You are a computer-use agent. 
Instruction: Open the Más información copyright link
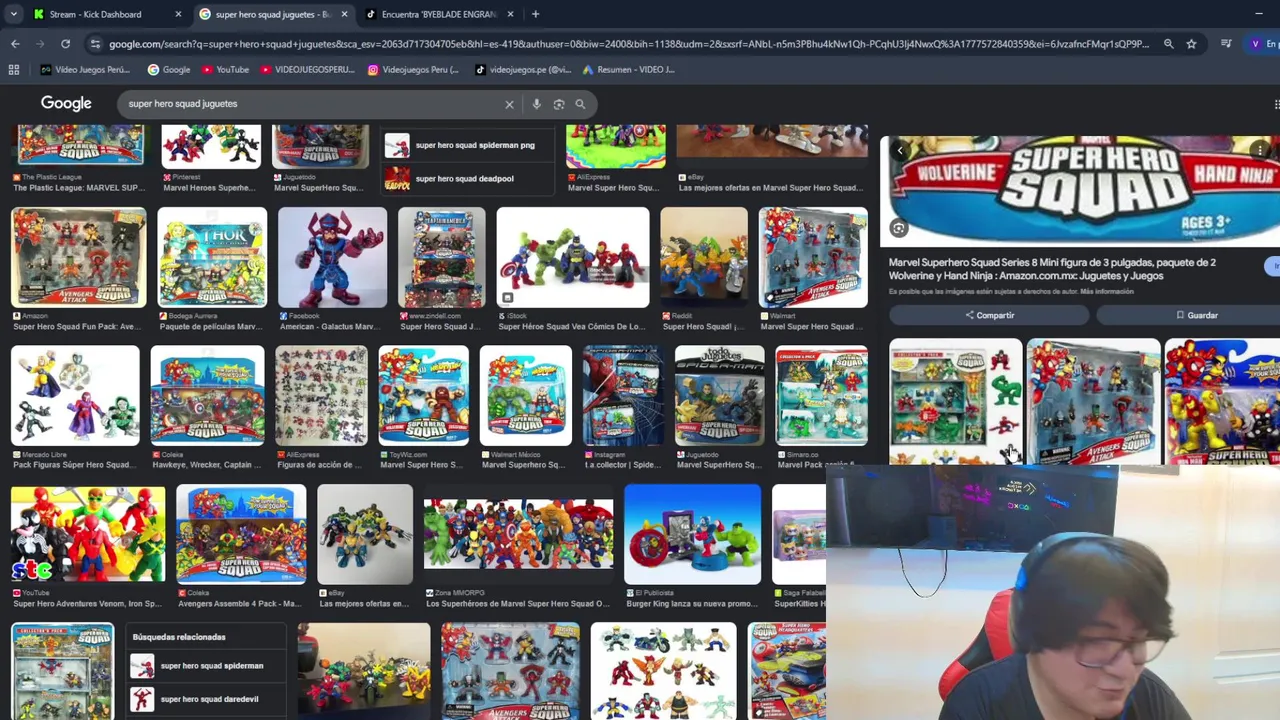pyautogui.click(x=1106, y=291)
